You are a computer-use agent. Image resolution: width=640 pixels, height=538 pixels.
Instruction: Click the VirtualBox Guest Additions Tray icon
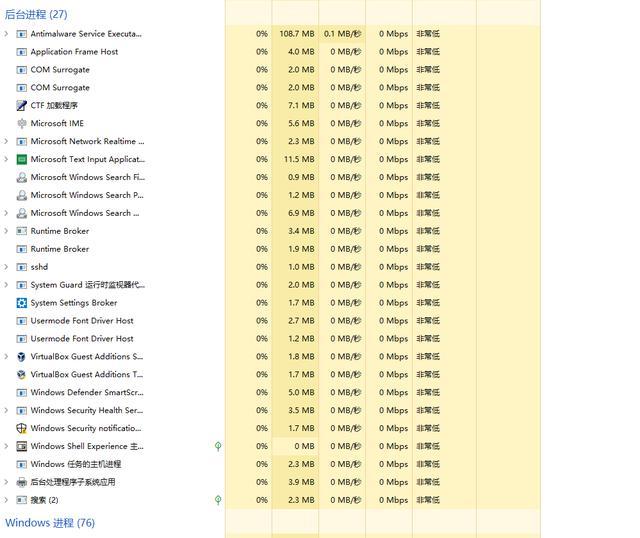point(22,375)
